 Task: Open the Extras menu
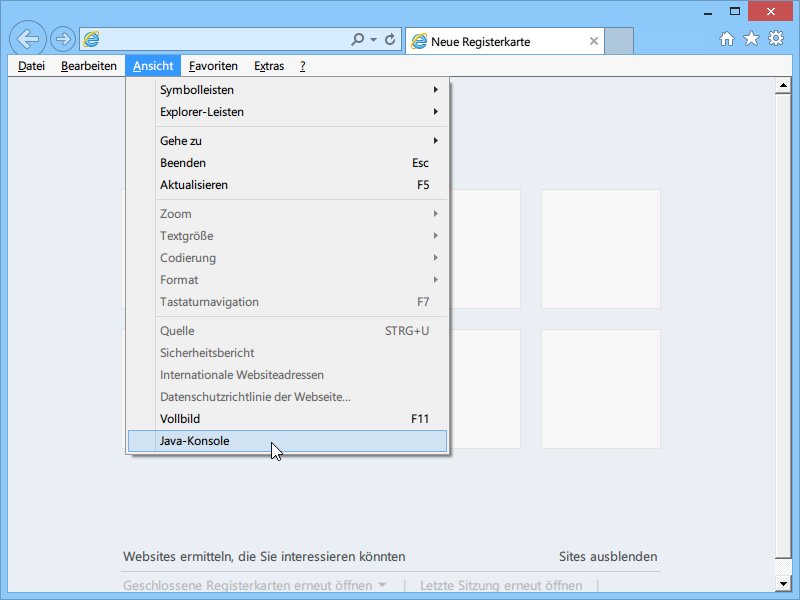[x=269, y=66]
